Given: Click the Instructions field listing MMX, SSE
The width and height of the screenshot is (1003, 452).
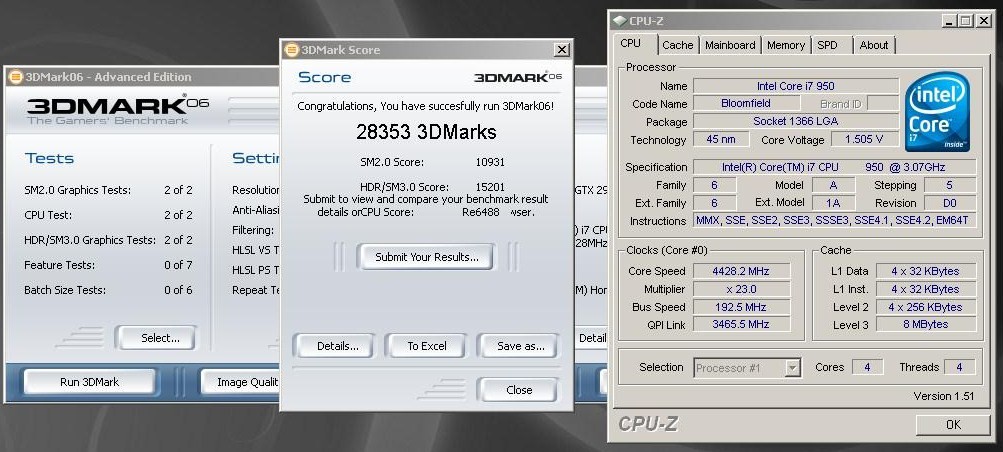Looking at the screenshot, I should (x=835, y=221).
